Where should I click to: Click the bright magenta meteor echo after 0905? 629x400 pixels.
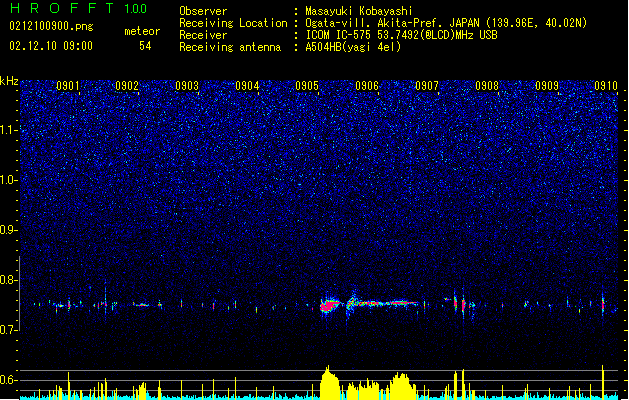(329, 306)
